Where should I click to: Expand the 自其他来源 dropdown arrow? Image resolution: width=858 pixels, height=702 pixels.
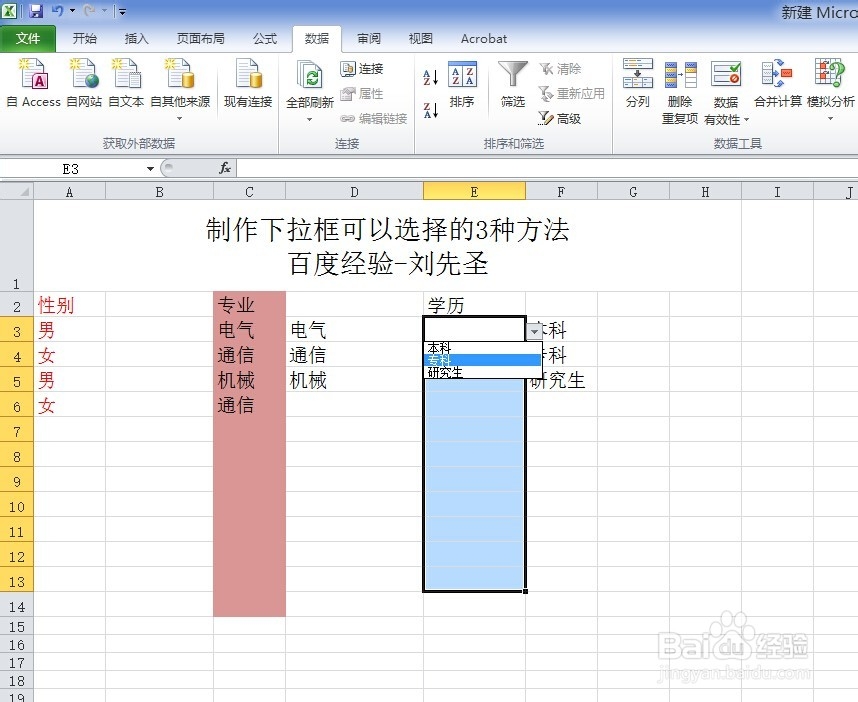(x=180, y=116)
